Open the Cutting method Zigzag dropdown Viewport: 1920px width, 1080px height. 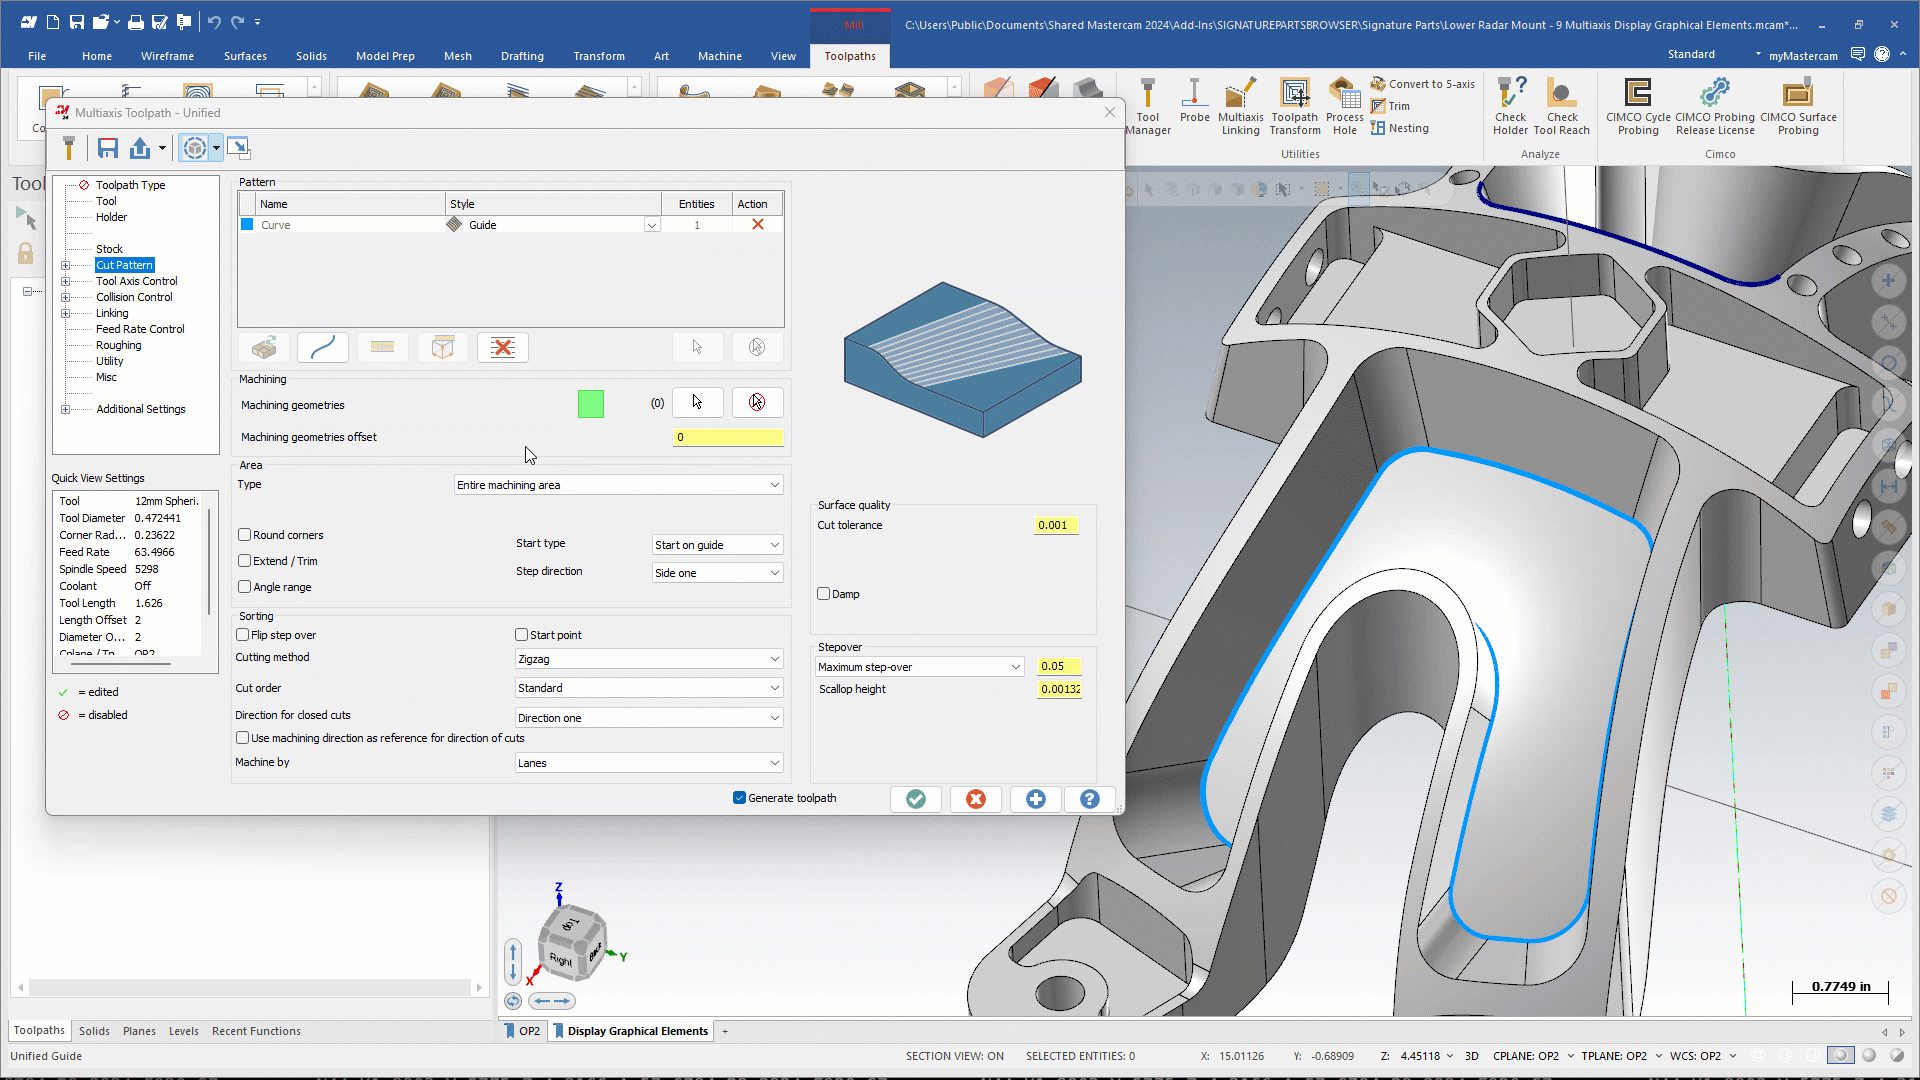coord(648,659)
